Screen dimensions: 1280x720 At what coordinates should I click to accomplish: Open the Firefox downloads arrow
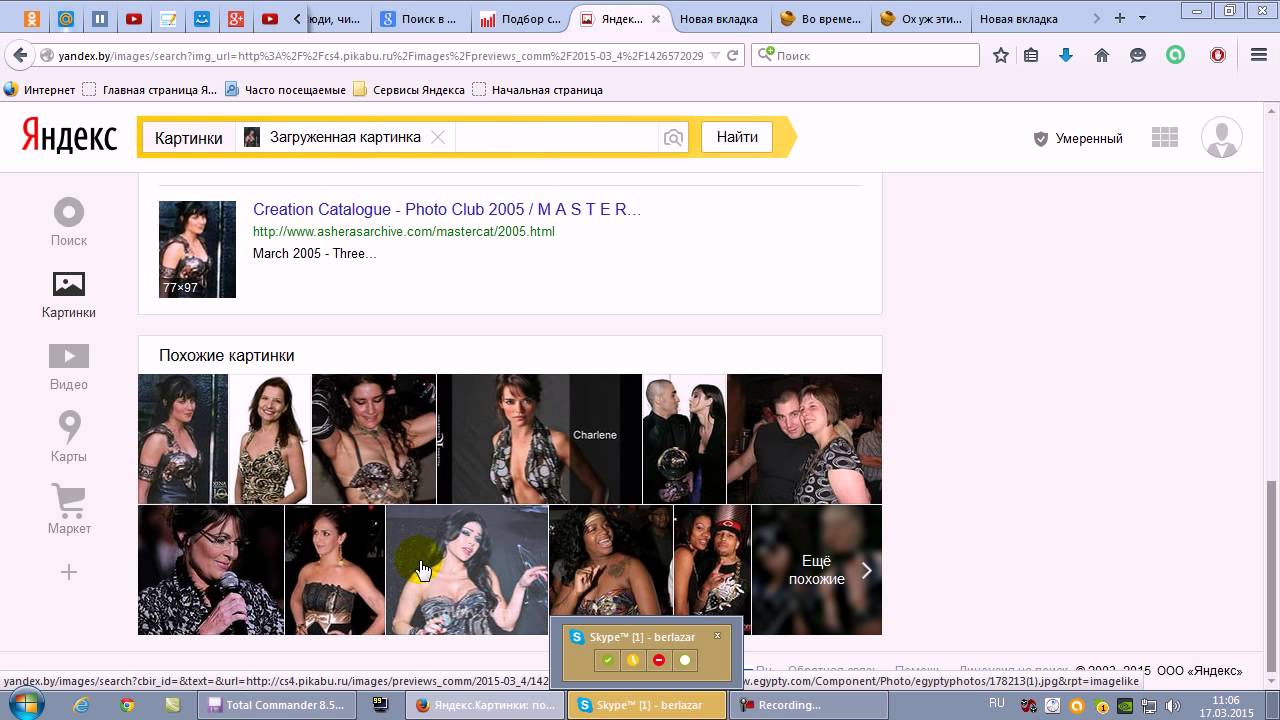point(1066,56)
